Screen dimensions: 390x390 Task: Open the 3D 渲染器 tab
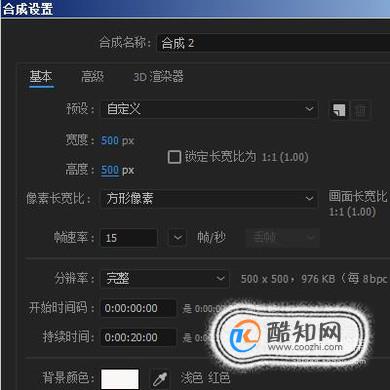point(159,77)
